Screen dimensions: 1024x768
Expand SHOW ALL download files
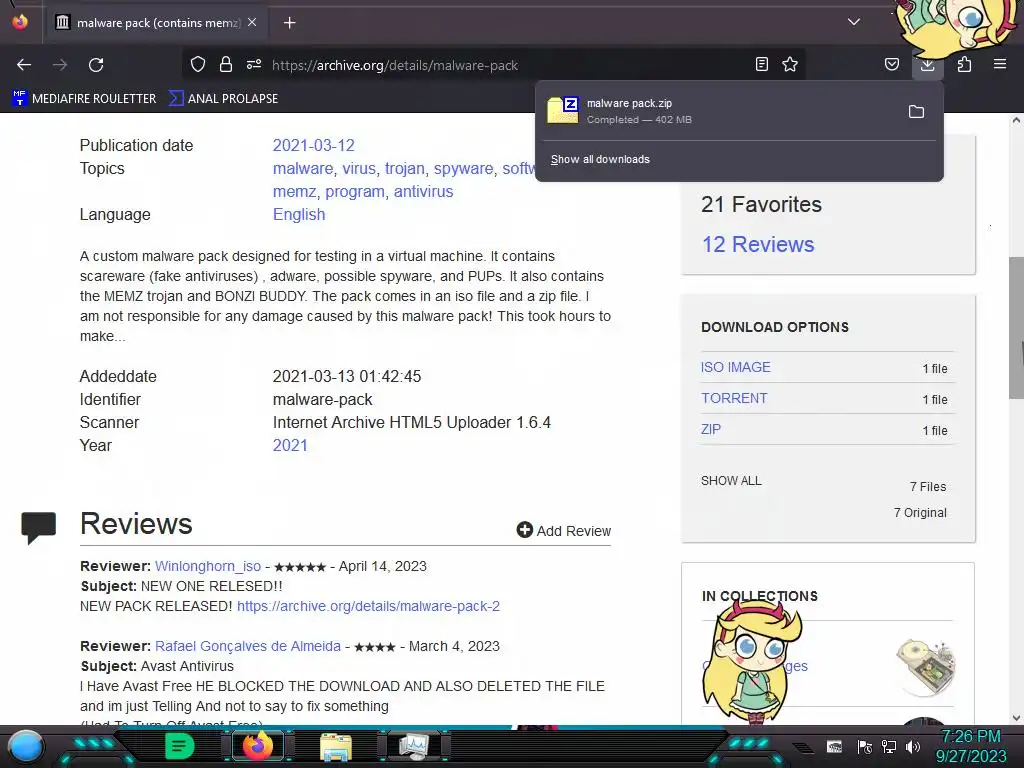(x=731, y=481)
